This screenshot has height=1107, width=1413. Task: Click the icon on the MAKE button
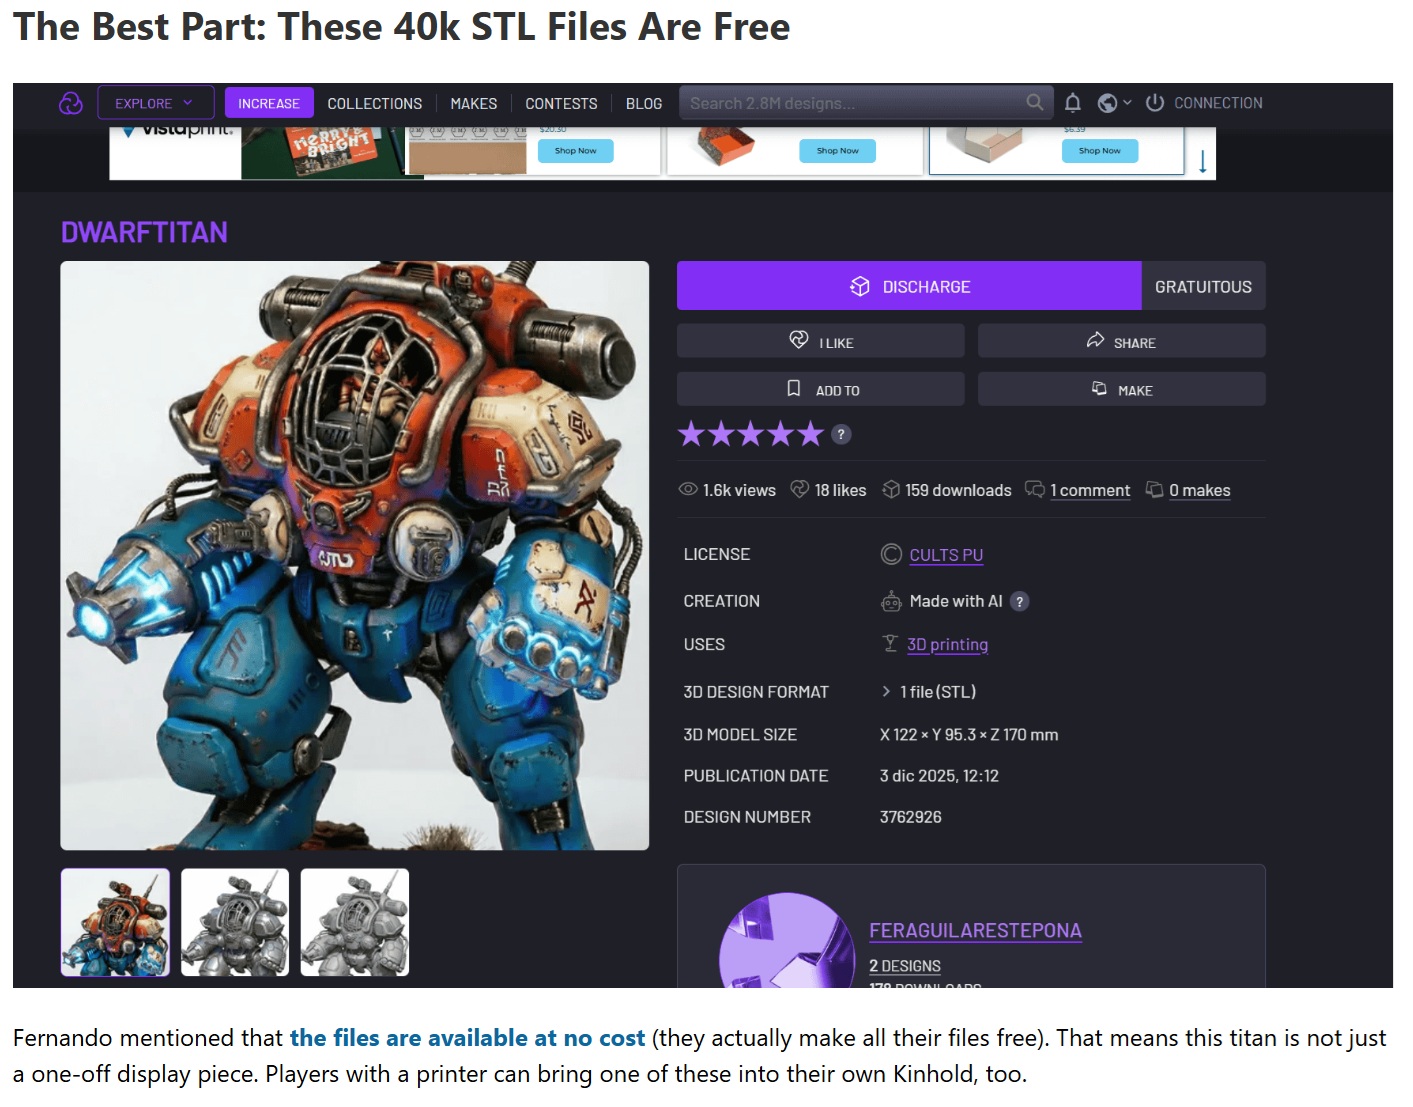pyautogui.click(x=1099, y=388)
